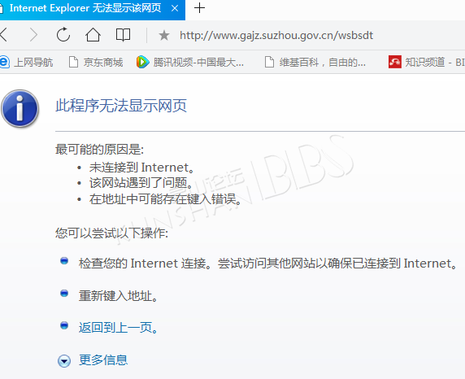
Task: Open the 知识频道 bookmark
Action: pos(426,62)
